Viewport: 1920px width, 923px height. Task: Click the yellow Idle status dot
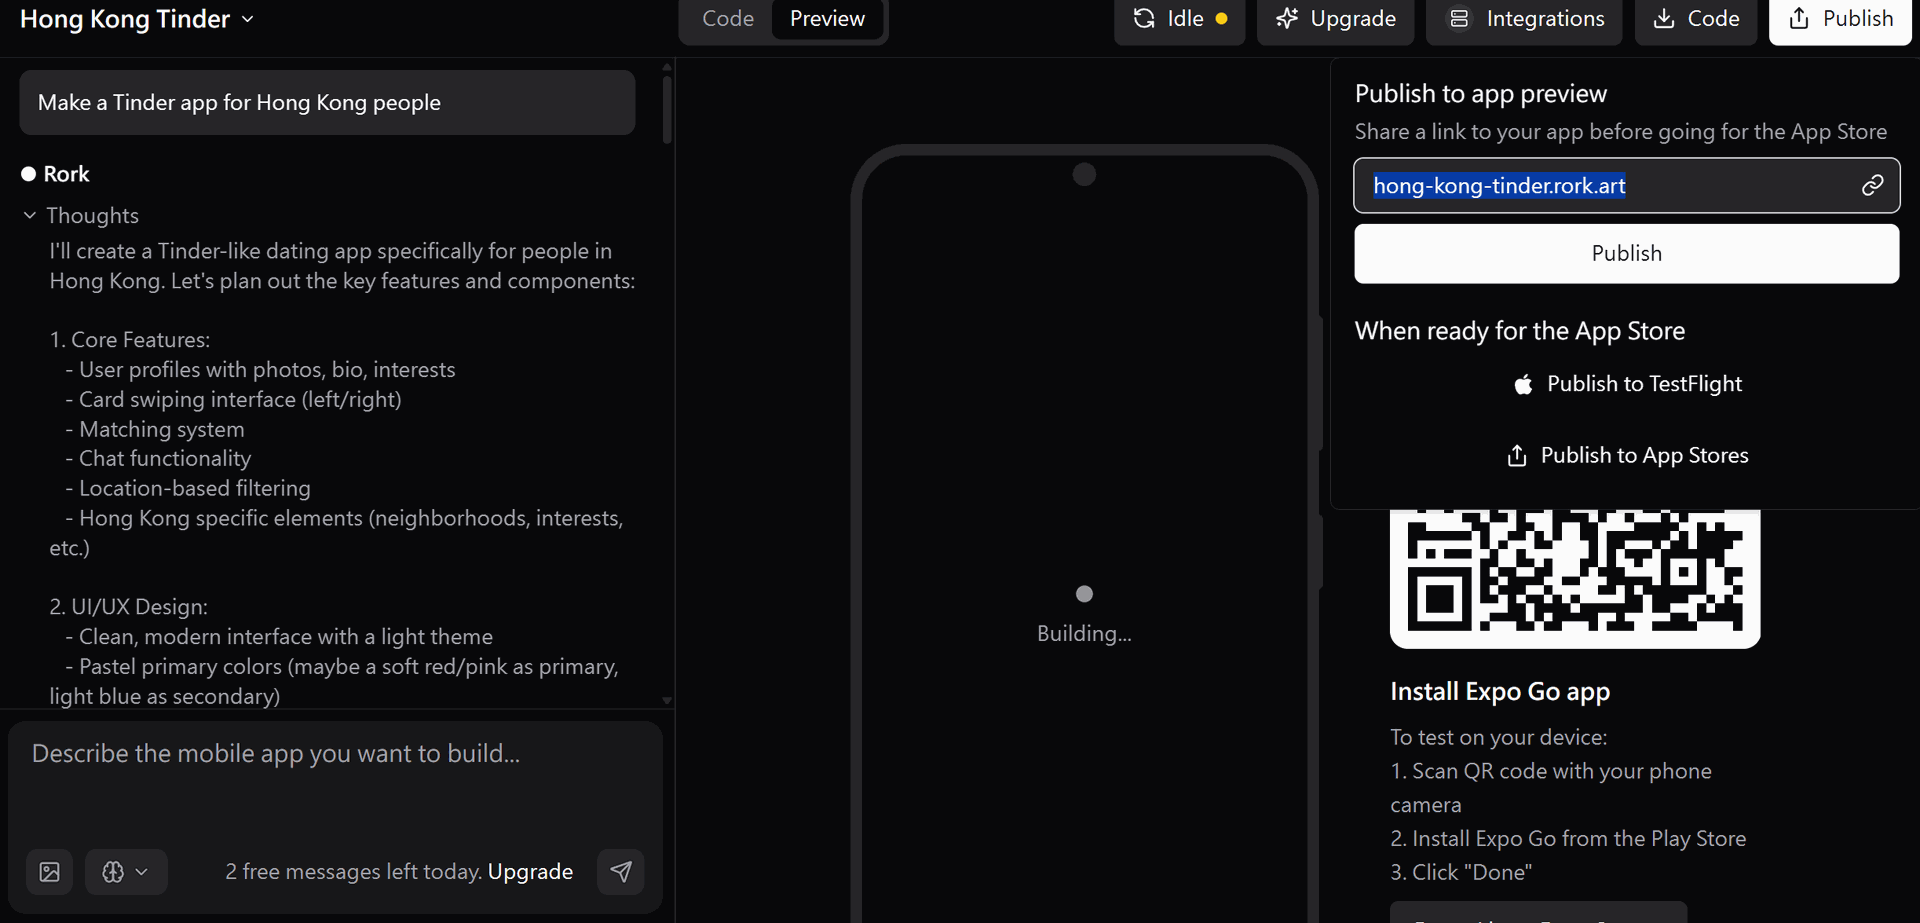(x=1221, y=19)
